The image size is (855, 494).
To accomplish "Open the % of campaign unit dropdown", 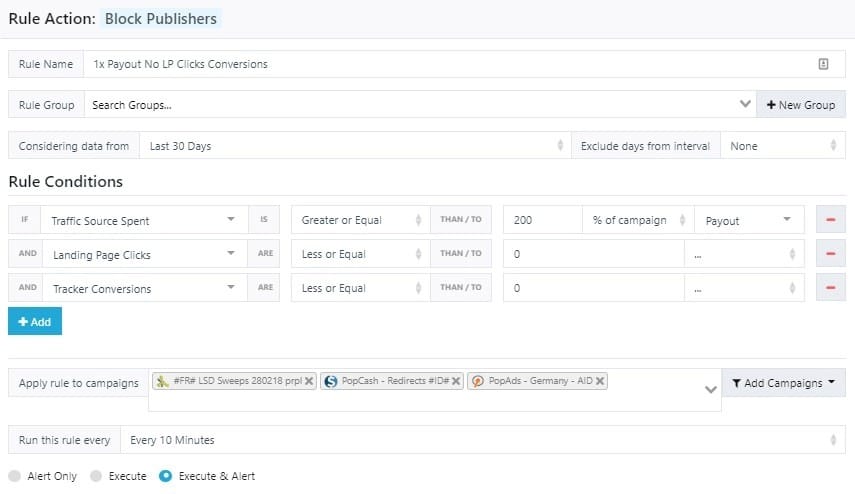I will tap(638, 220).
